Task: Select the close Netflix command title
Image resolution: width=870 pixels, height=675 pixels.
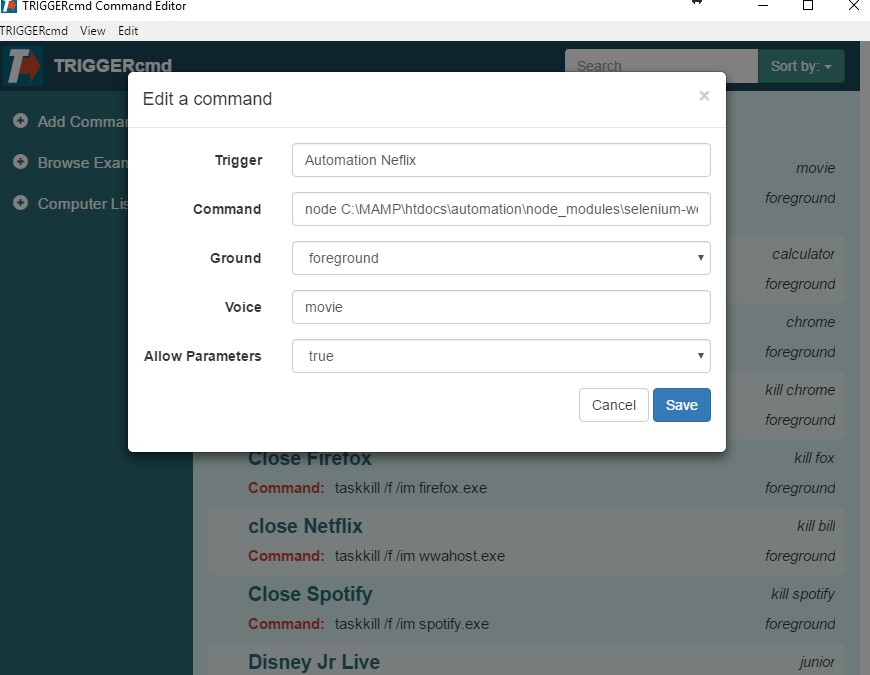Action: (x=305, y=526)
